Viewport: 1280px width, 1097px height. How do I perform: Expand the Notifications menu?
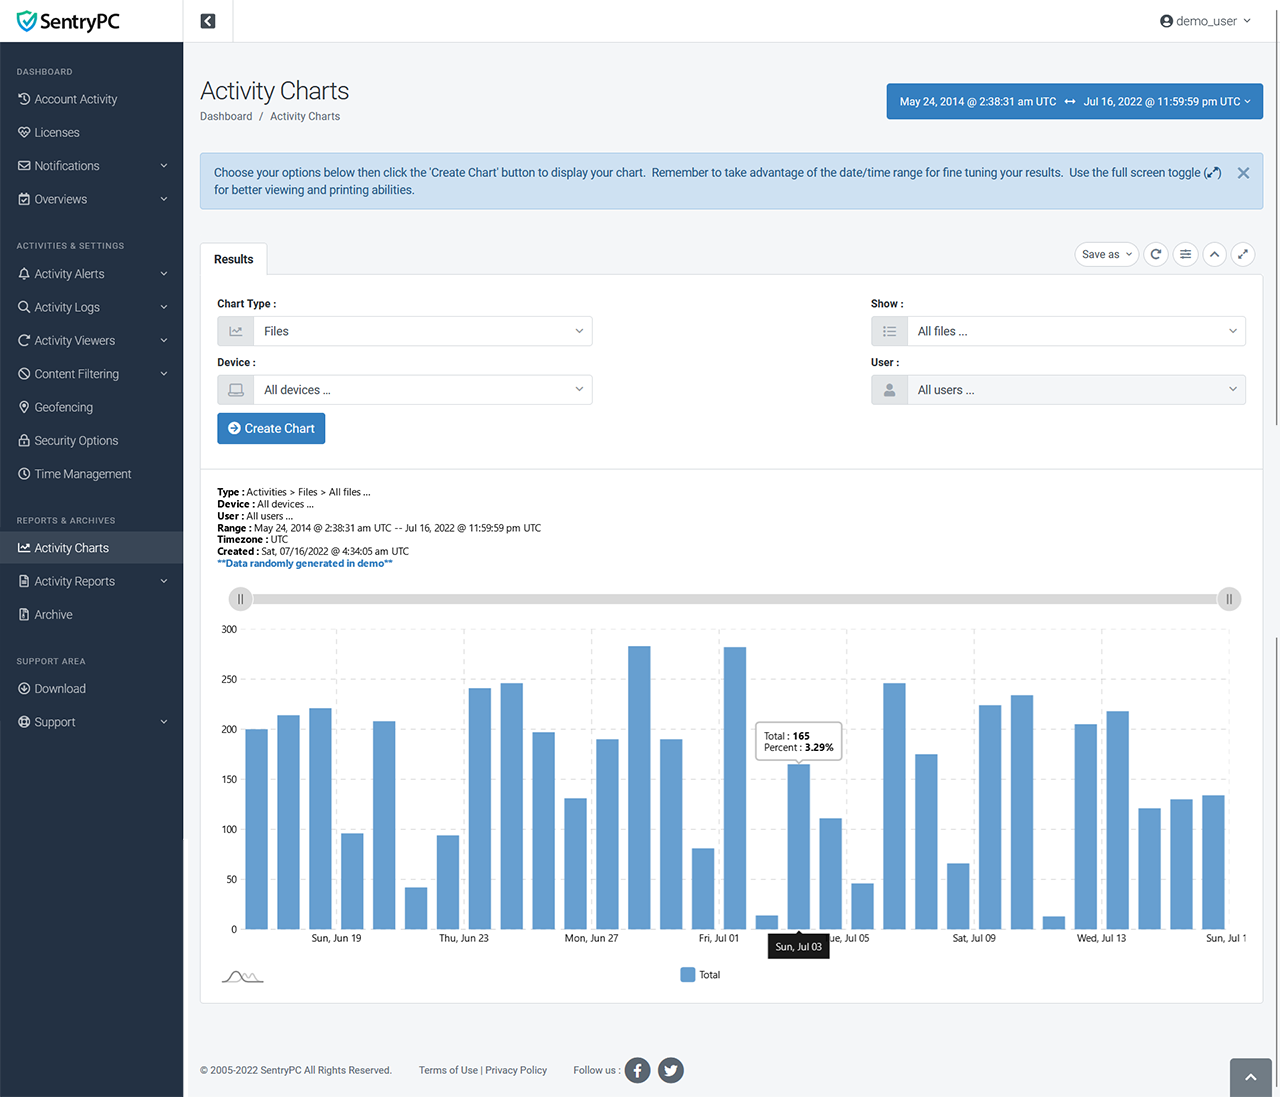click(91, 166)
